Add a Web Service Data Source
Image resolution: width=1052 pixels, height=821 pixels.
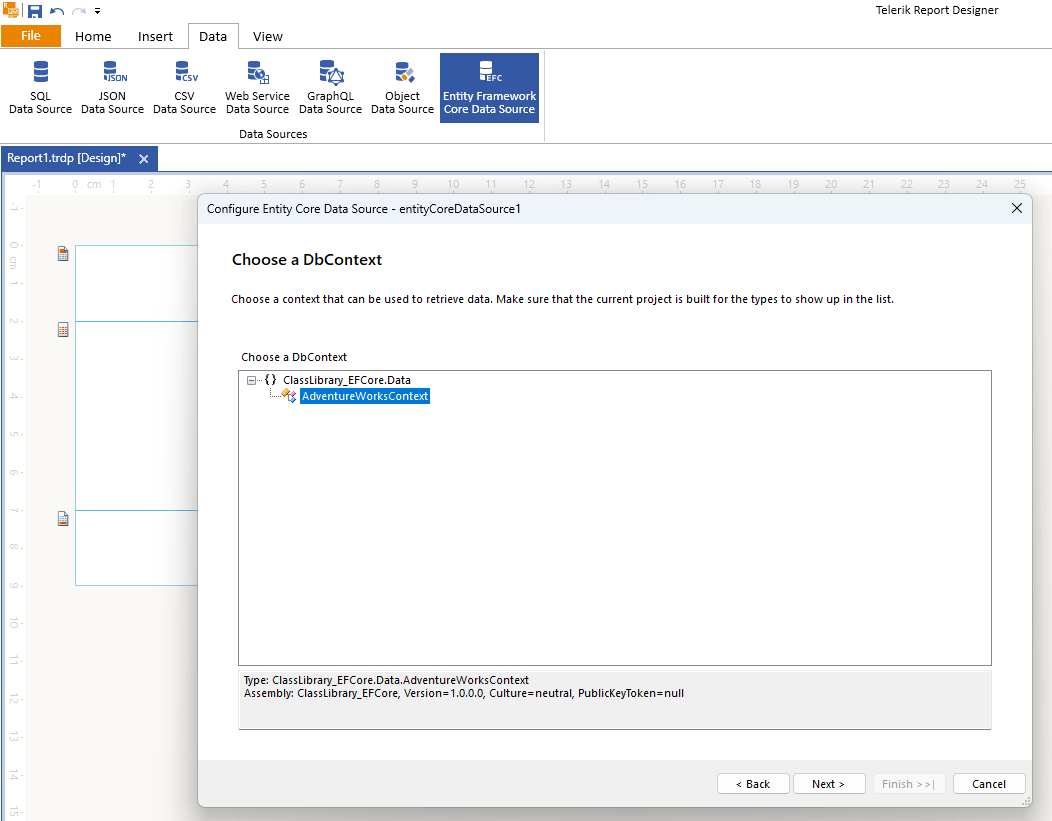[257, 88]
